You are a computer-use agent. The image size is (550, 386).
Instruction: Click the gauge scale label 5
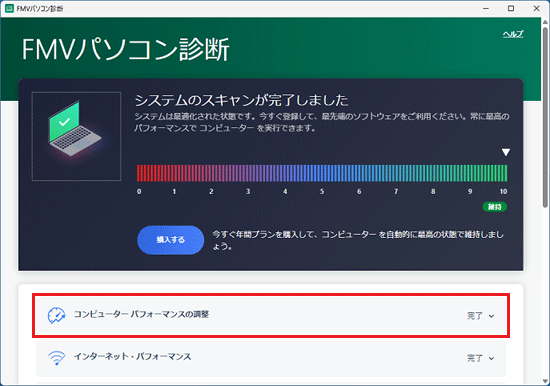coord(322,192)
